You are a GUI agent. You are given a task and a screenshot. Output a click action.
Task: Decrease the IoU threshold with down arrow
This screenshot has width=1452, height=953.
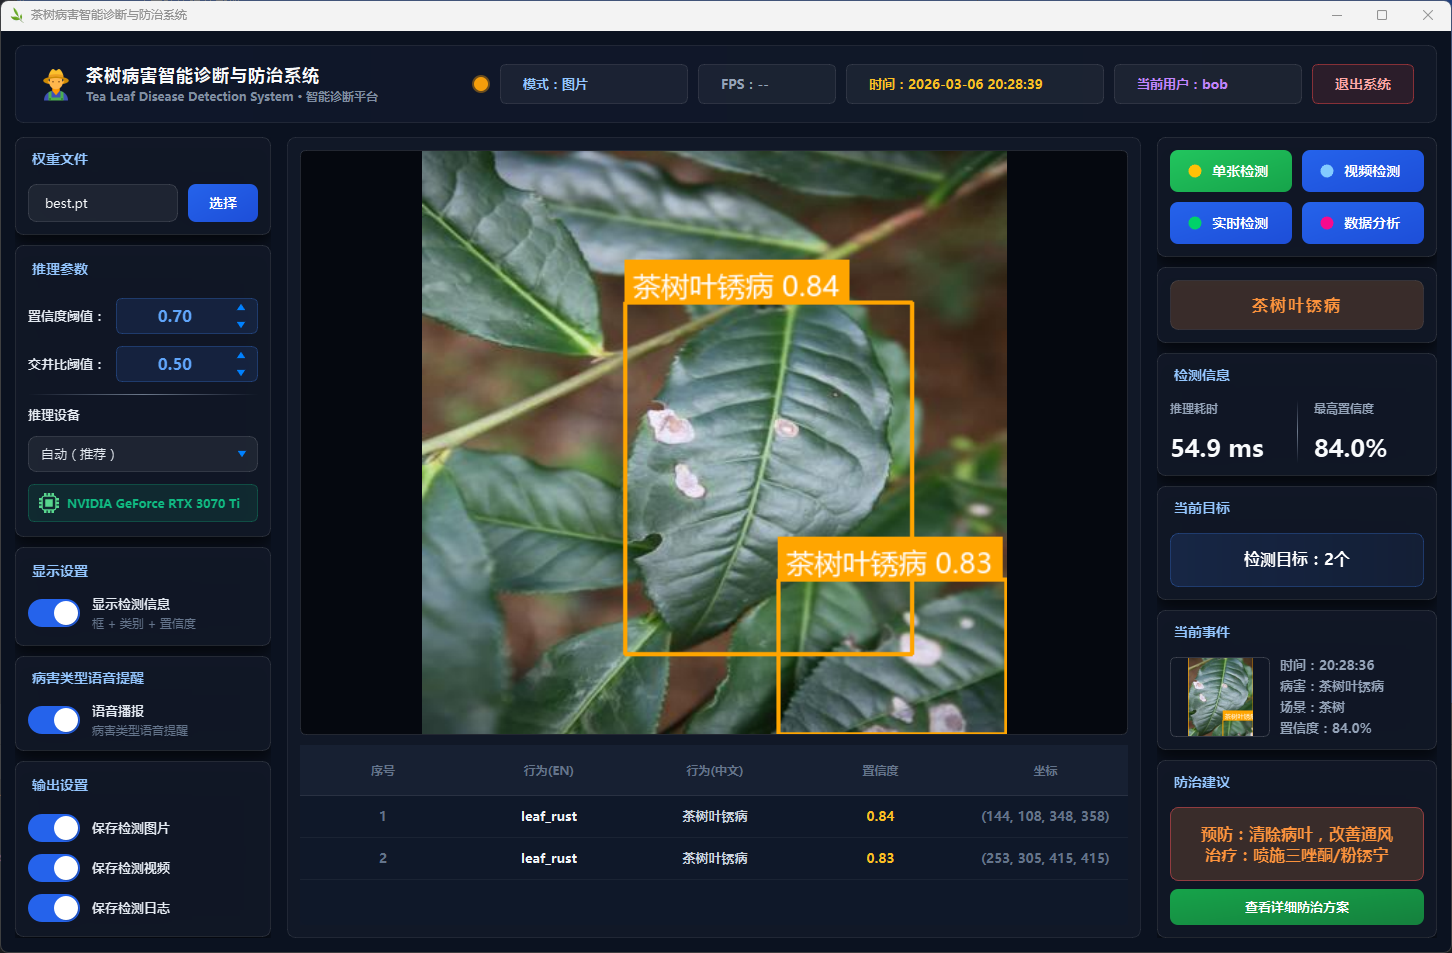click(241, 373)
